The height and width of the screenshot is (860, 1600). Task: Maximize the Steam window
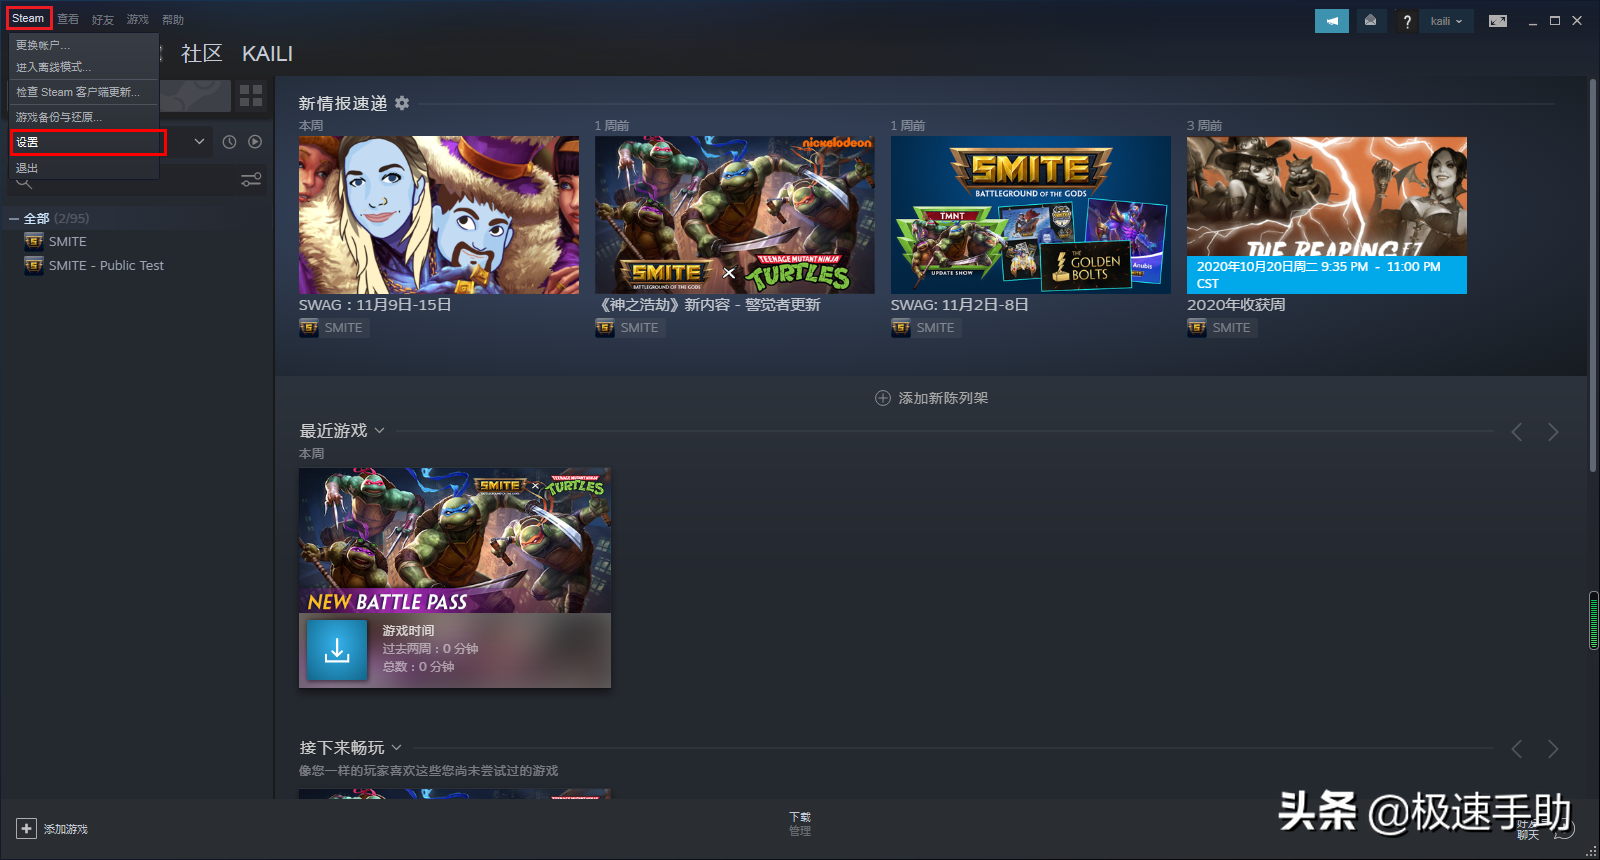pyautogui.click(x=1555, y=21)
